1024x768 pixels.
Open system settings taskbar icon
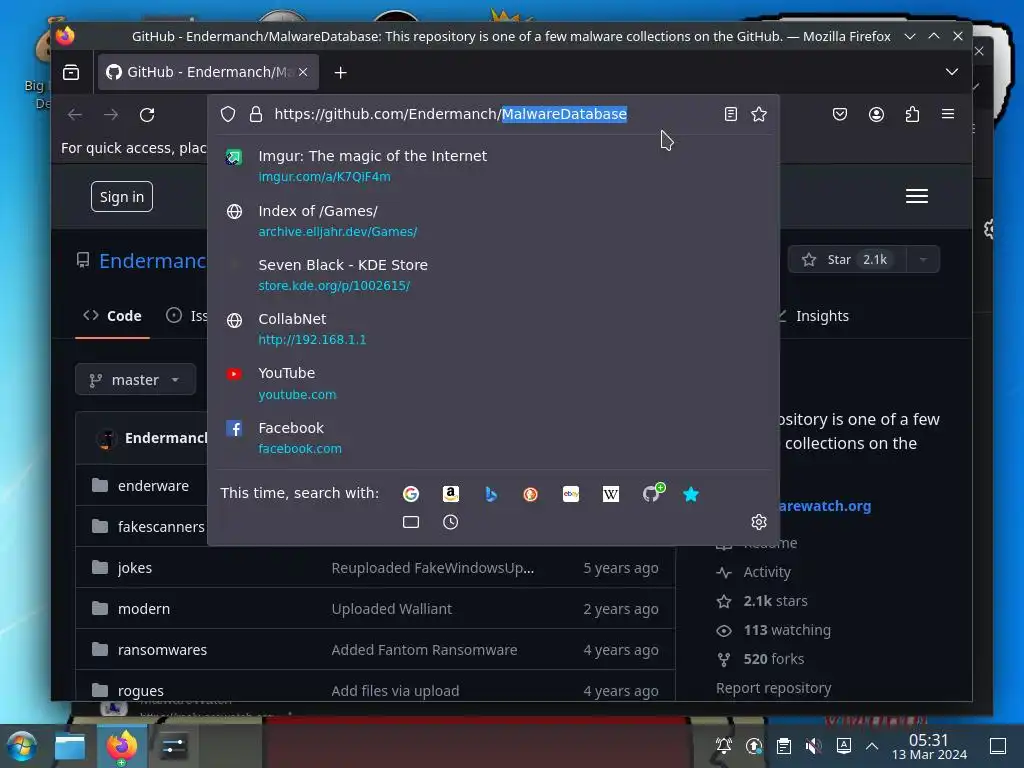174,746
